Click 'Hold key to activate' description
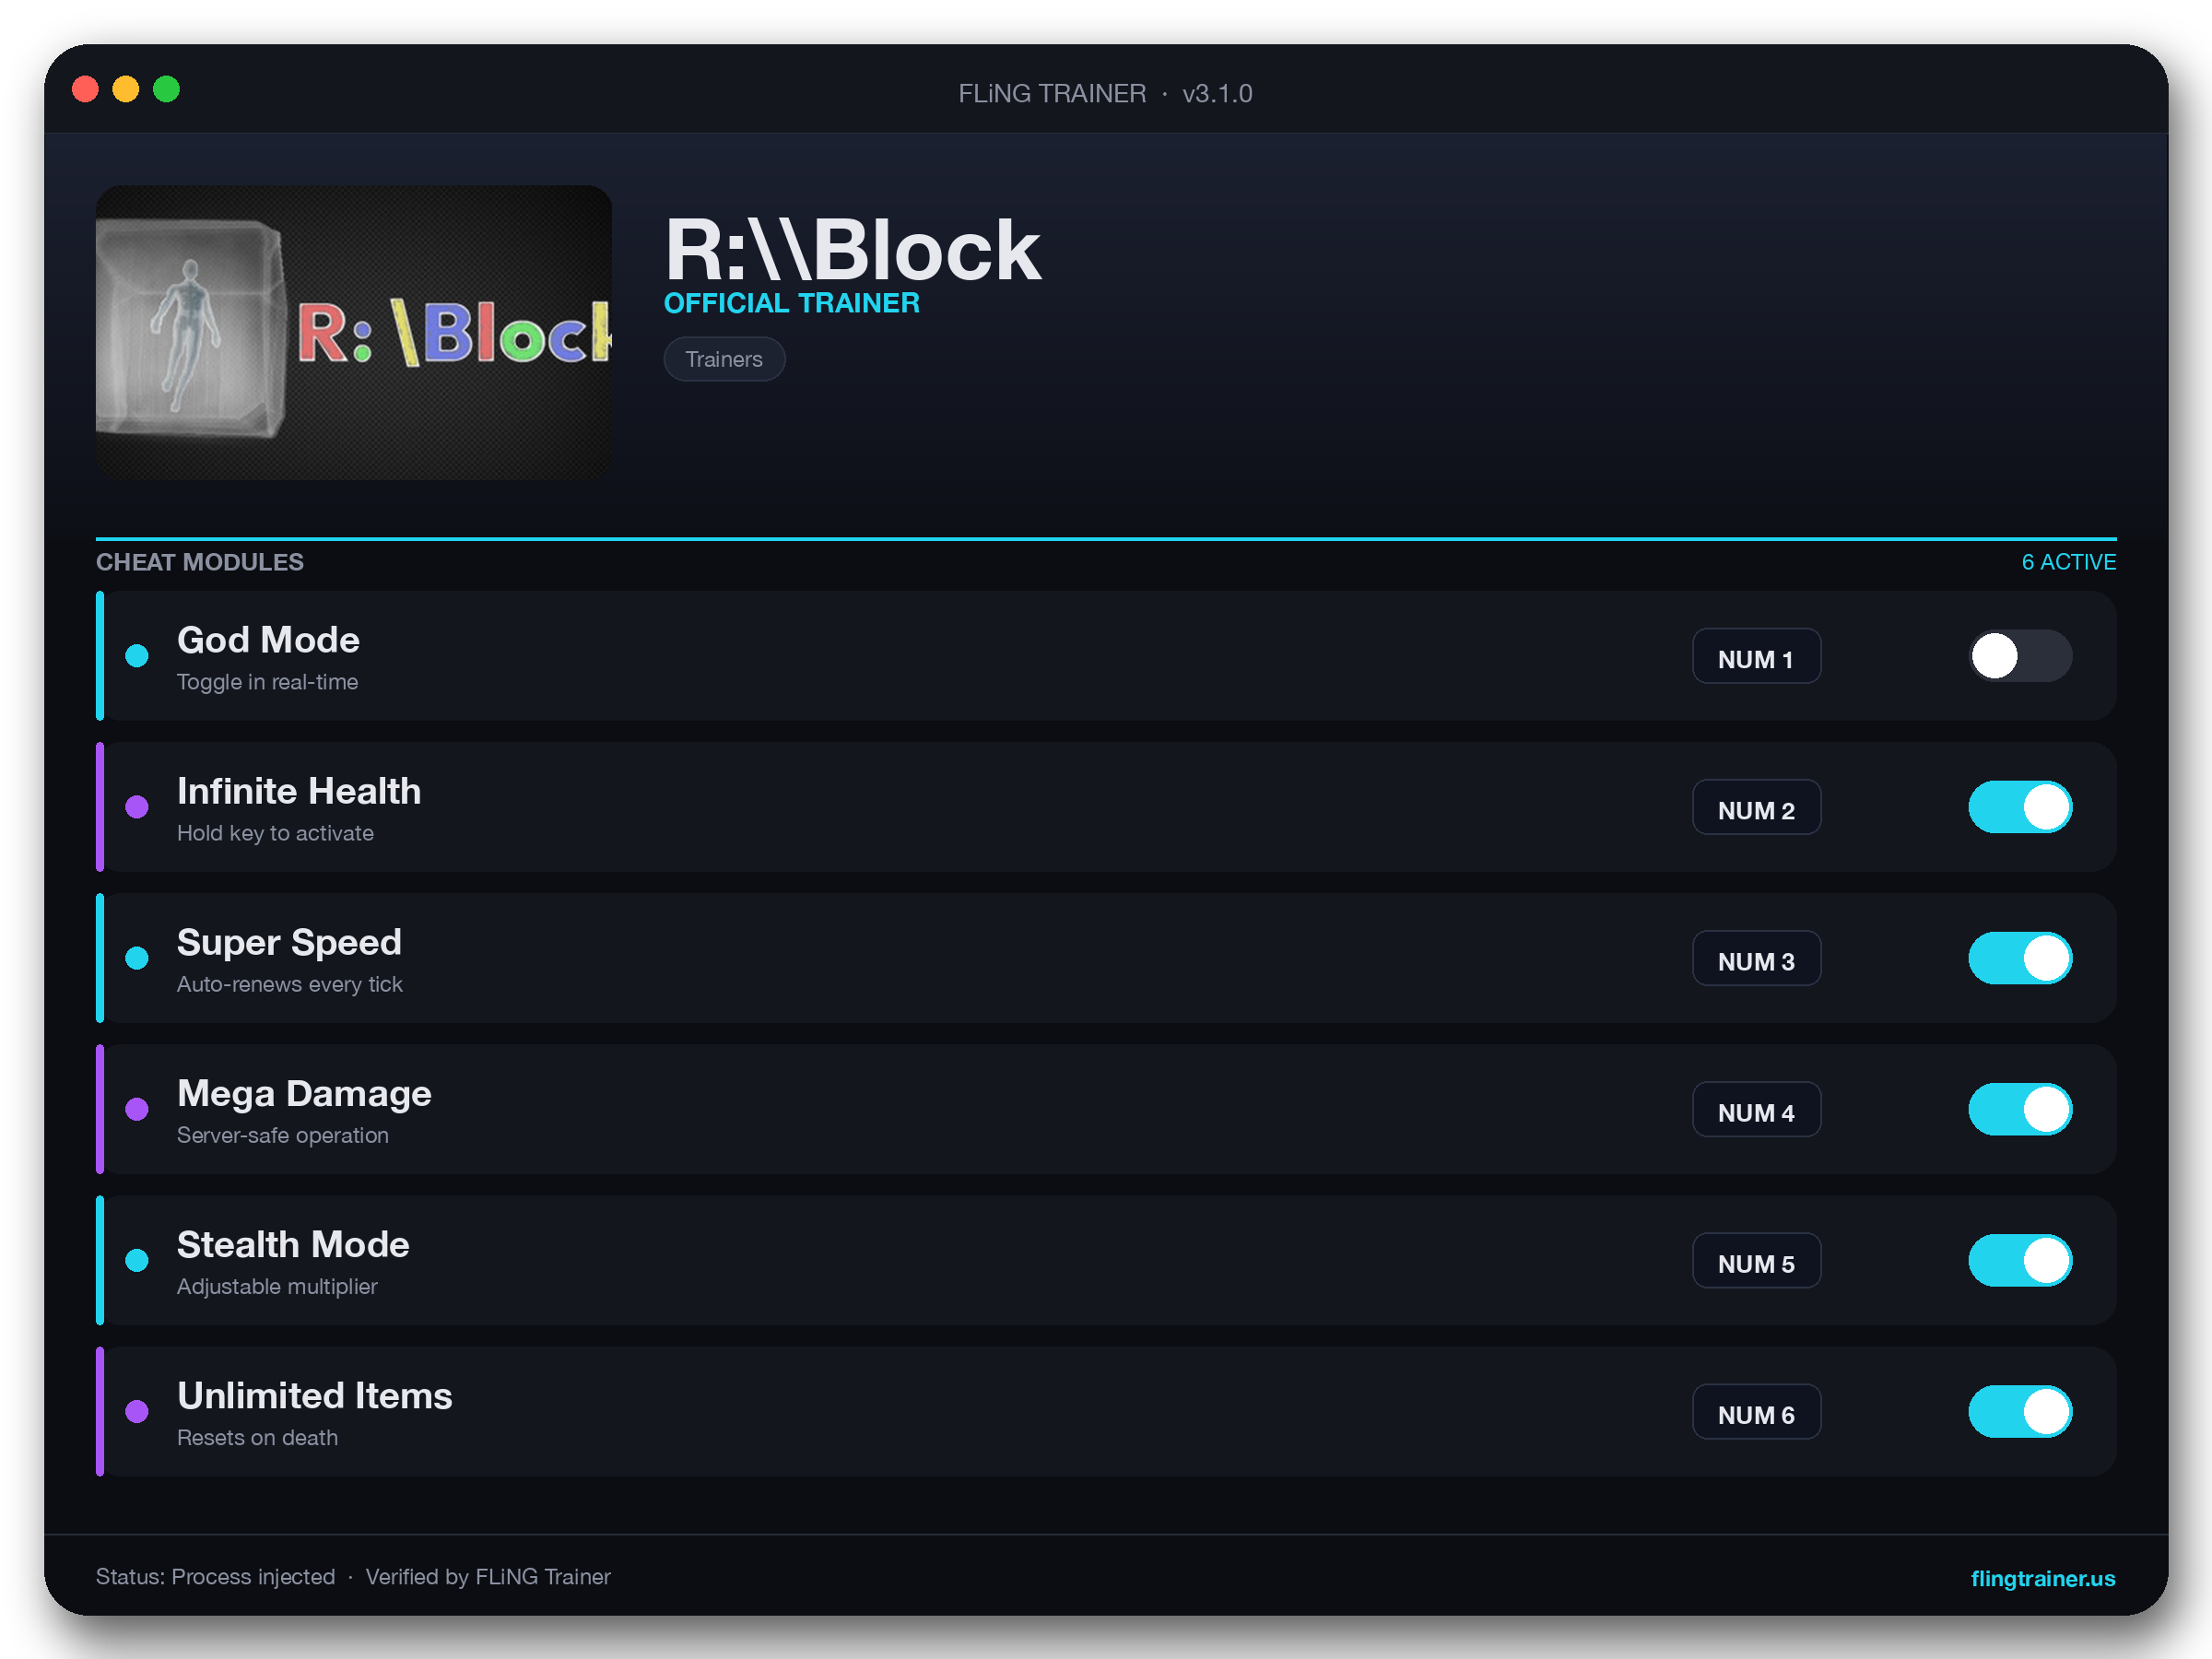Image resolution: width=2212 pixels, height=1659 pixels. point(275,833)
